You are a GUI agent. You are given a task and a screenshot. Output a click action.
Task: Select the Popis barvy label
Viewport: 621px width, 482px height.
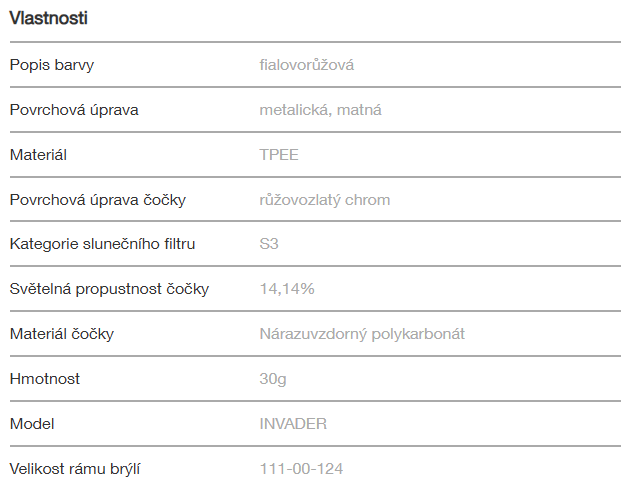pos(52,65)
